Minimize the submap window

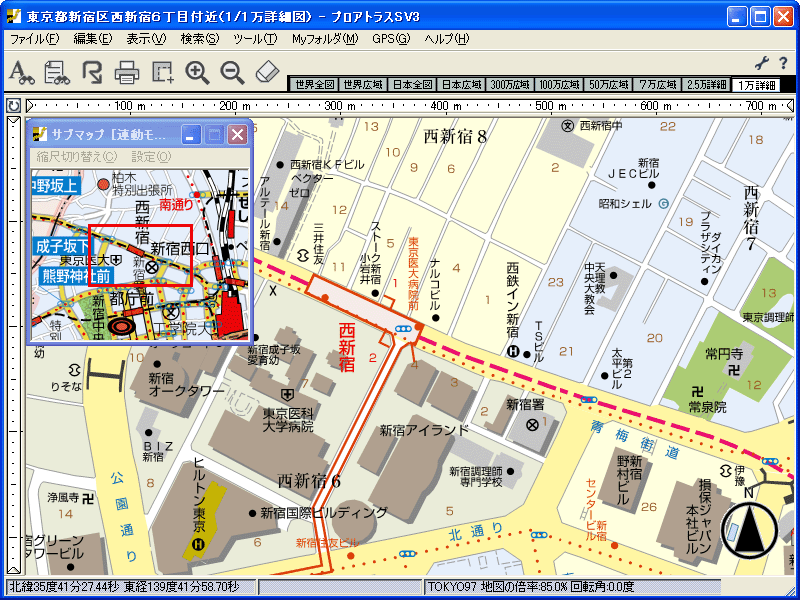(x=190, y=135)
